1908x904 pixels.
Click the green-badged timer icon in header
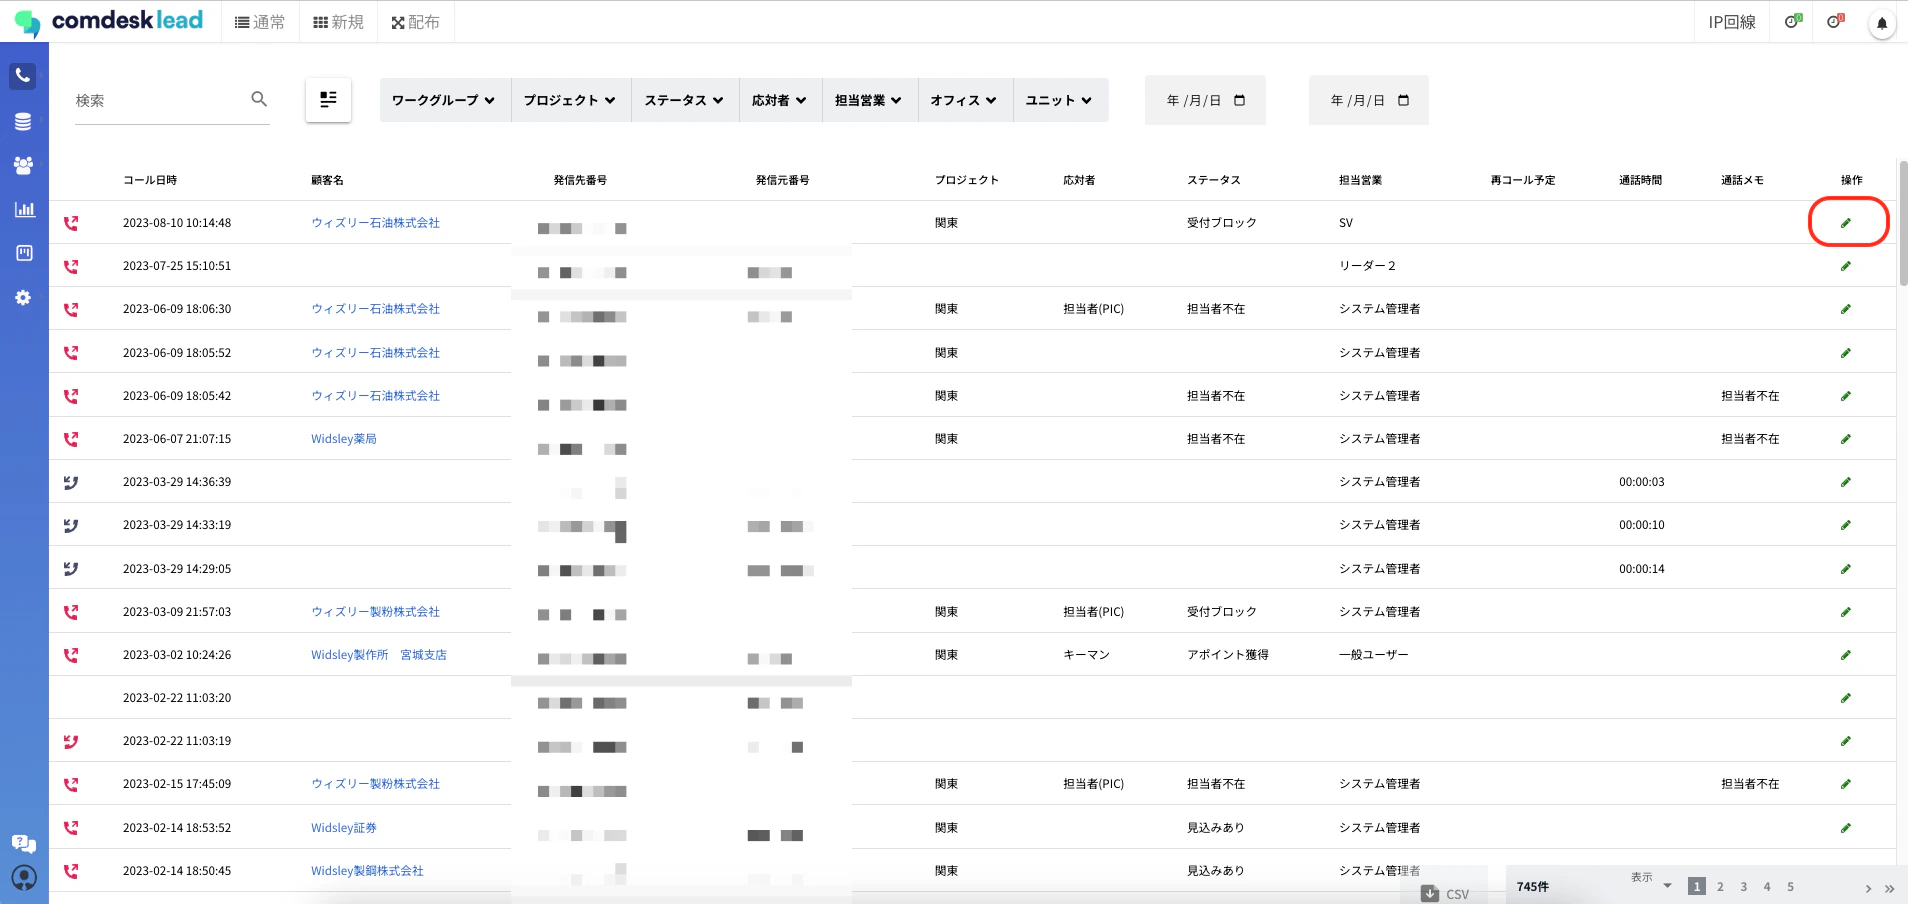pos(1793,21)
